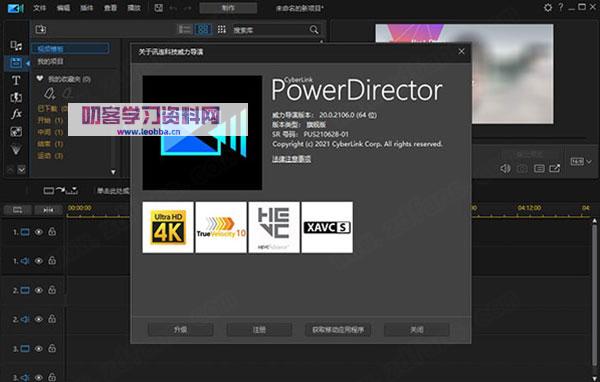Click the 注册 button in About dialog
The height and width of the screenshot is (382, 600).
click(259, 330)
